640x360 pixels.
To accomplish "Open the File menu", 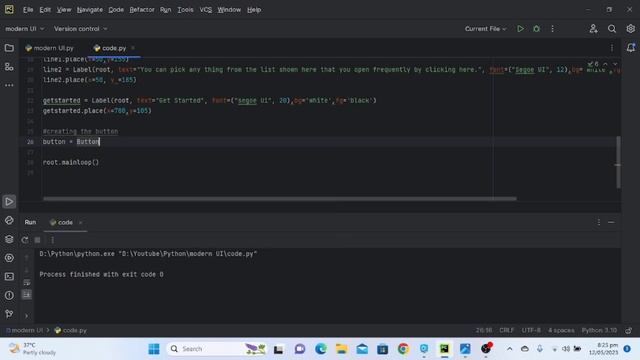I will 28,10.
